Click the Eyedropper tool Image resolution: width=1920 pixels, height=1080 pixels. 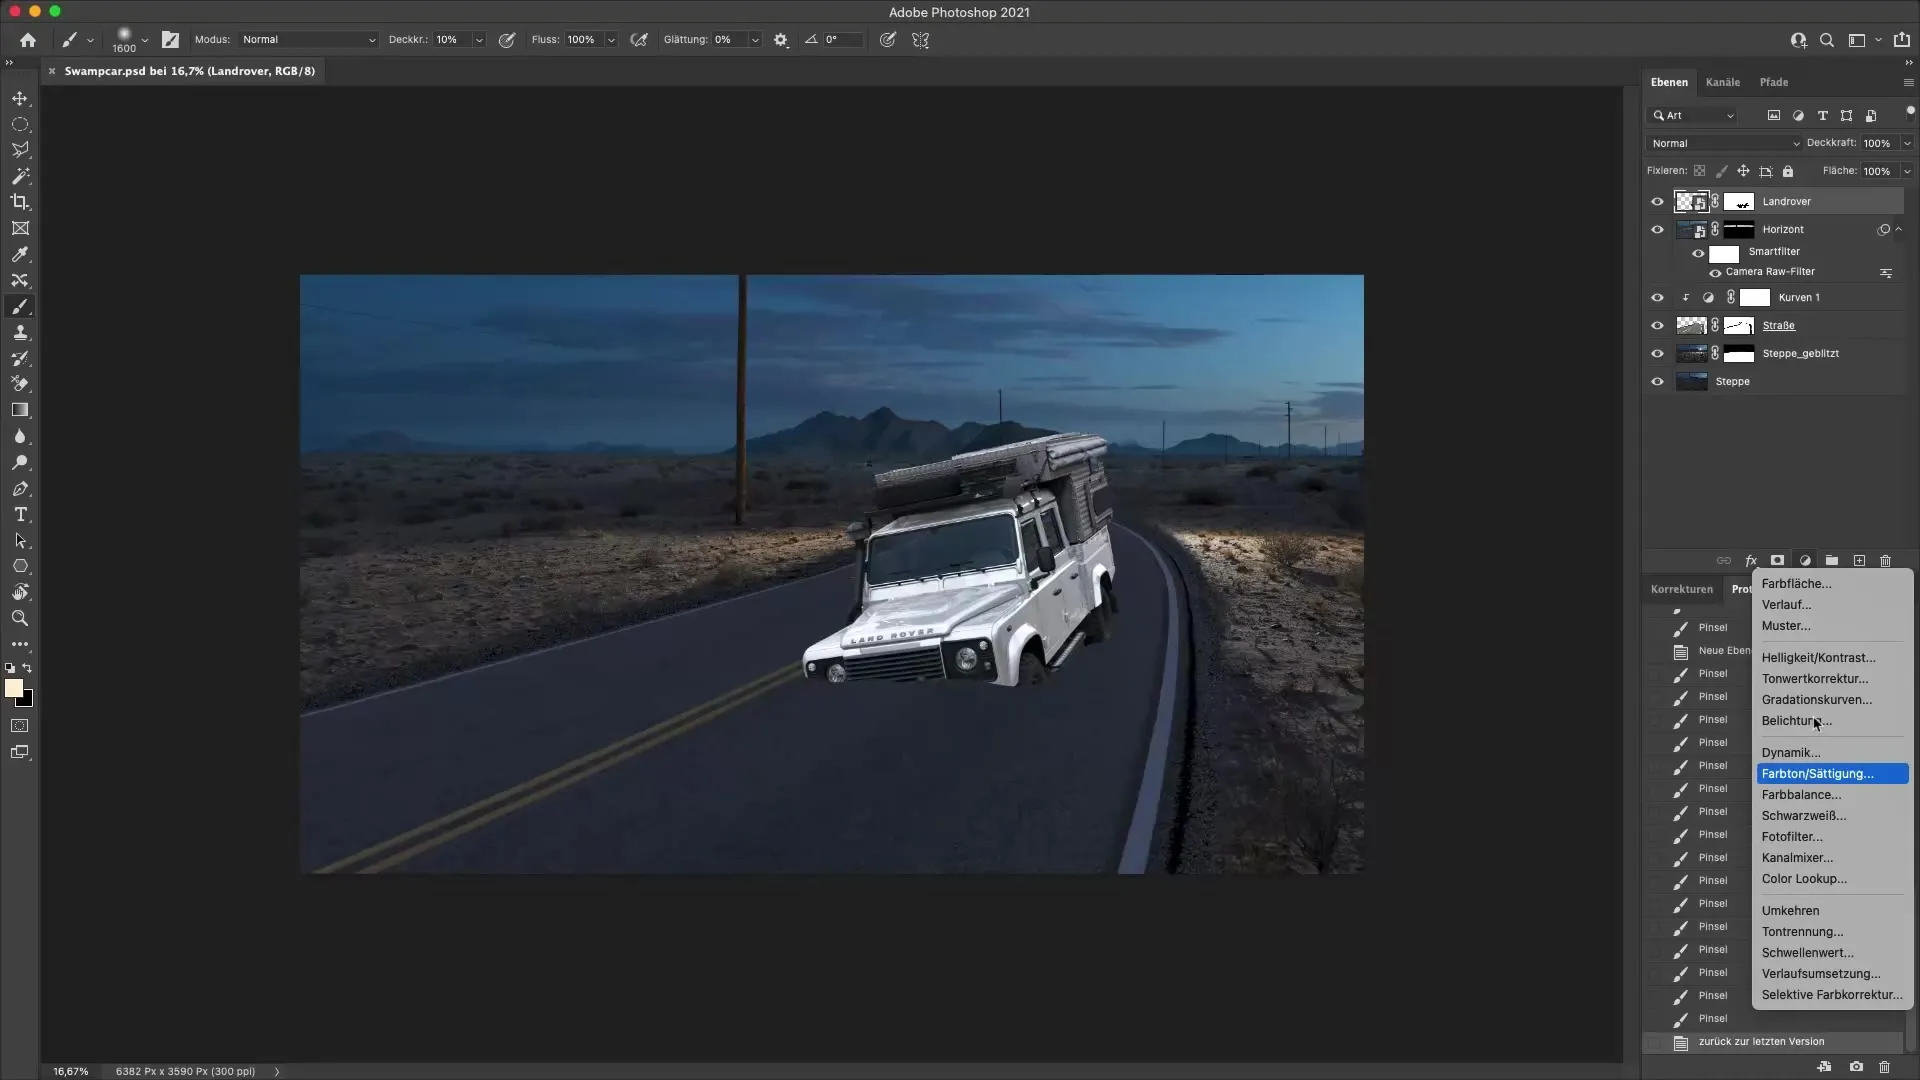coord(20,254)
